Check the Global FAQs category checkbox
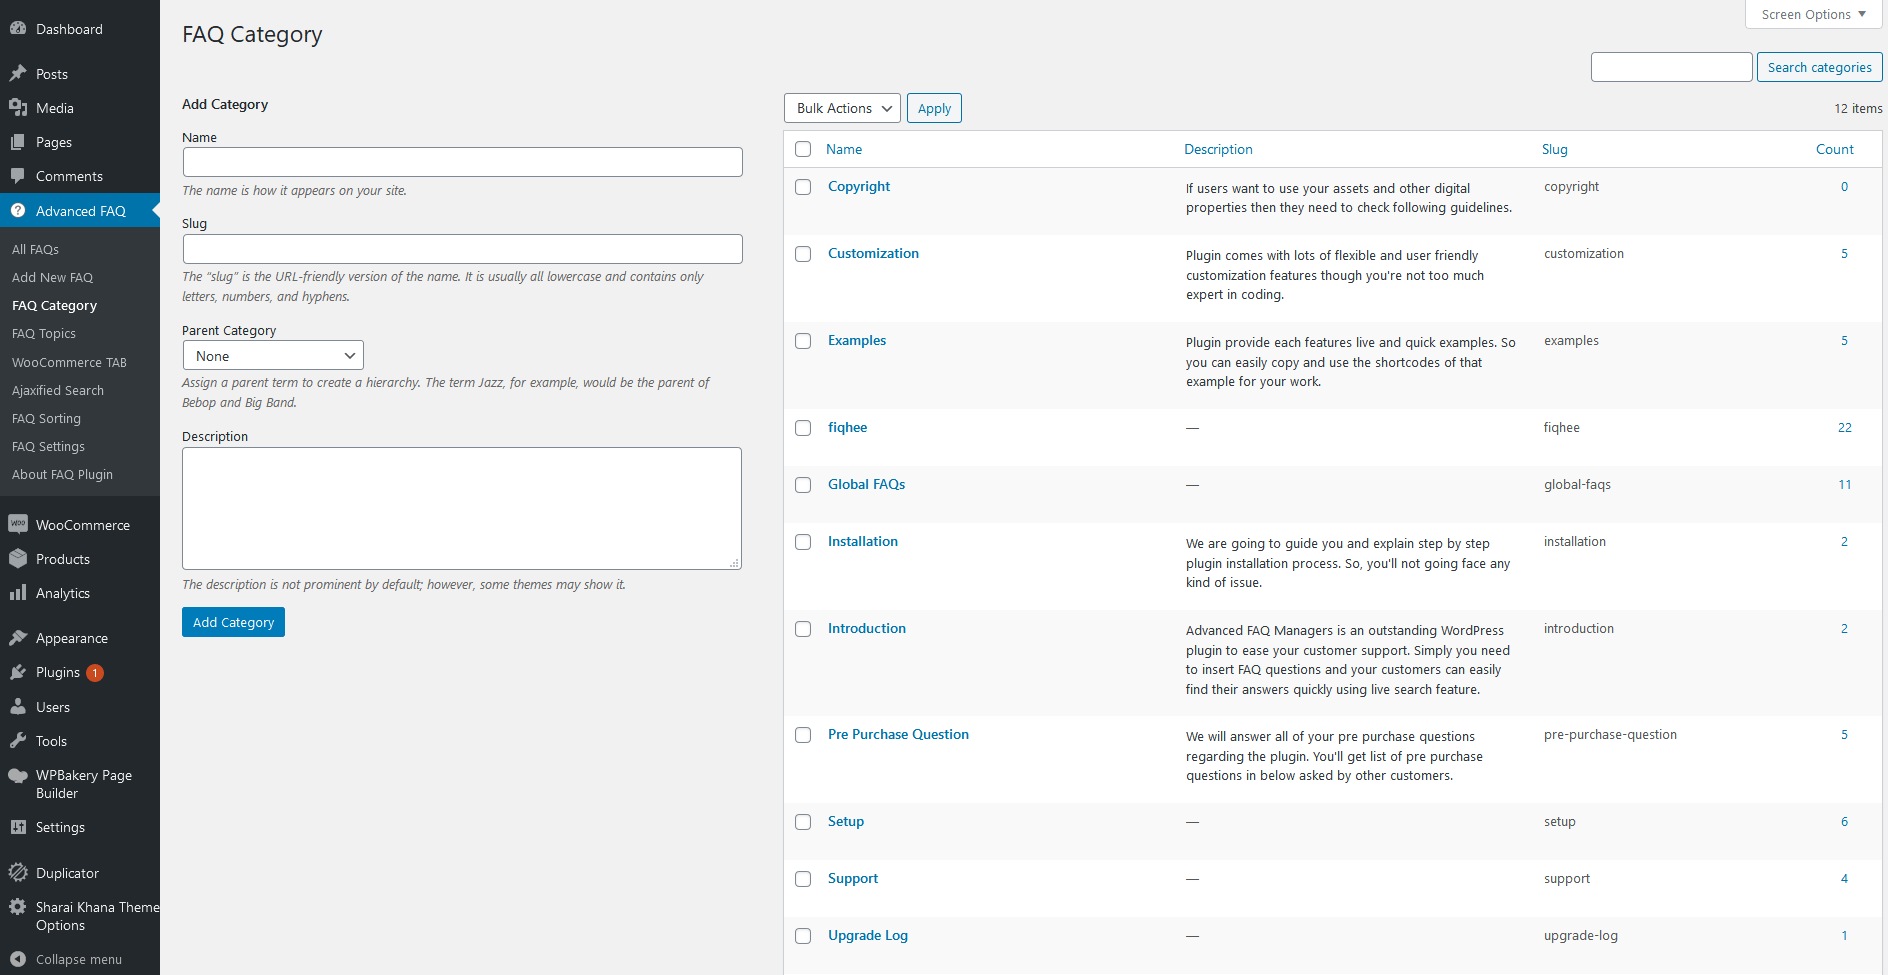Image resolution: width=1888 pixels, height=975 pixels. point(803,485)
